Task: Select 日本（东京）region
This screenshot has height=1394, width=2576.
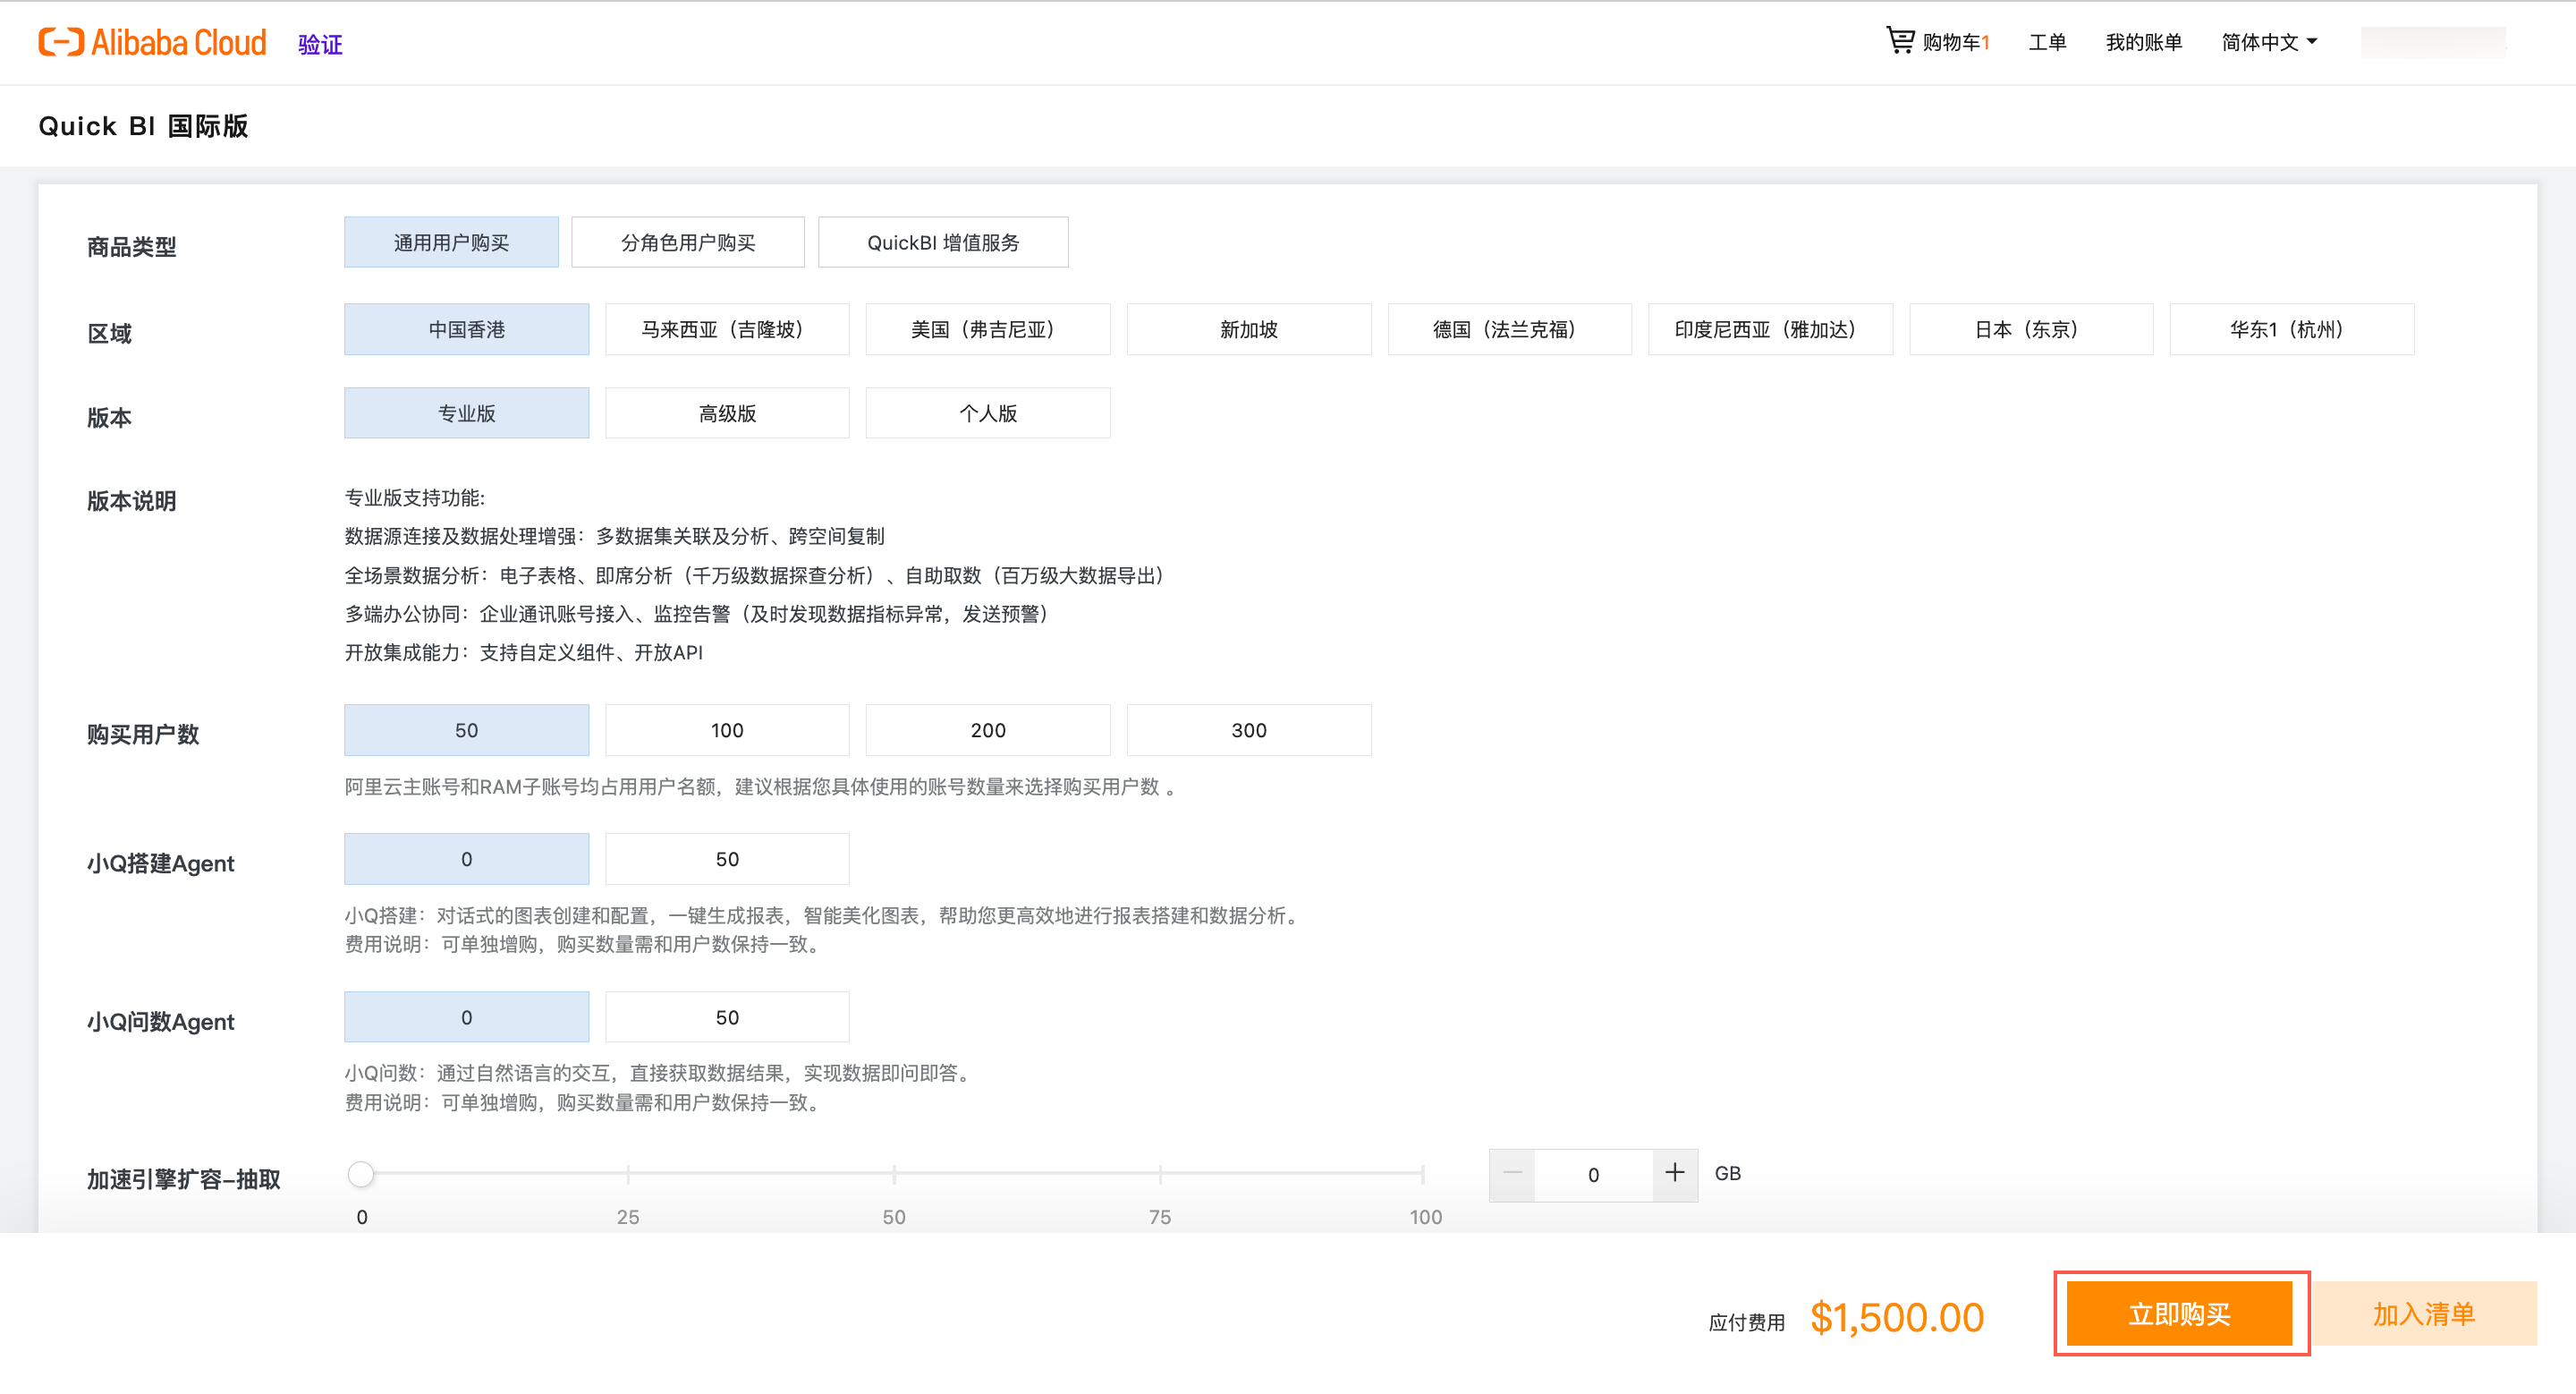Action: [x=2030, y=329]
